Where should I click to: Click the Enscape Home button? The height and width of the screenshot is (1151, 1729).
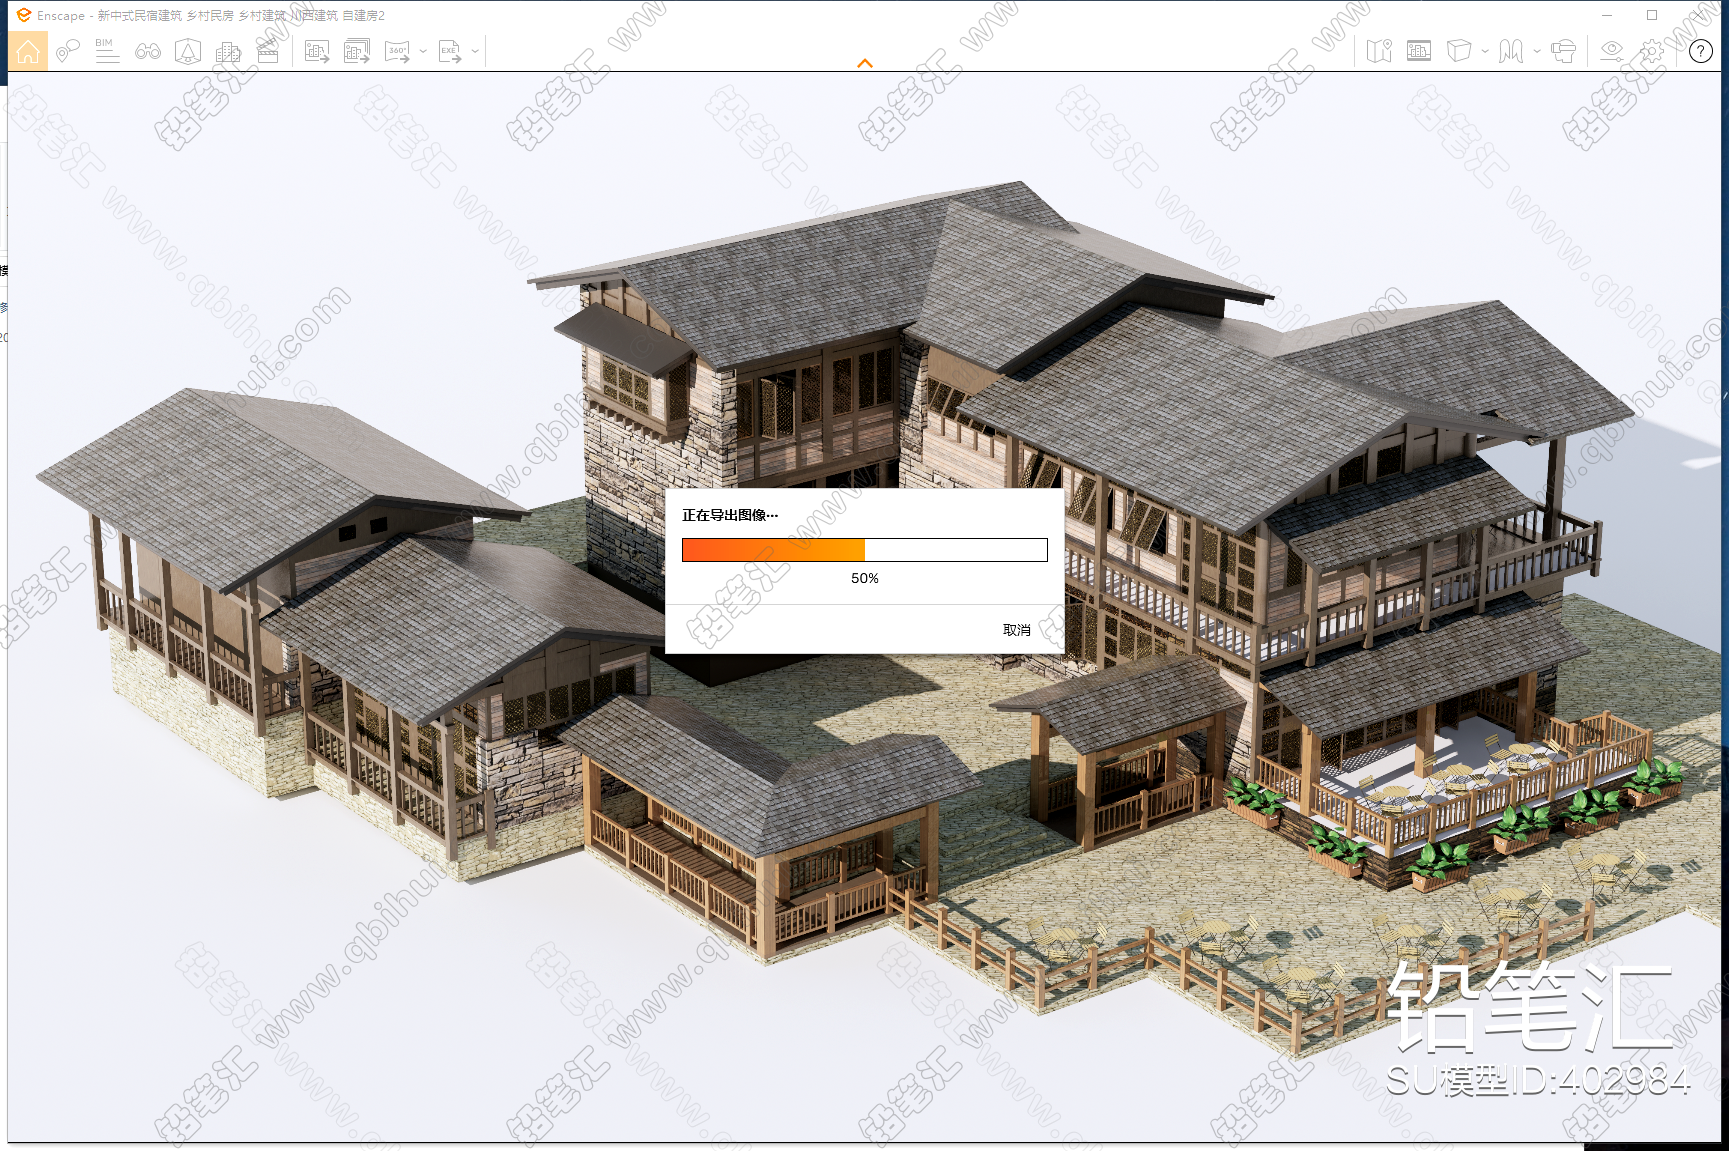coord(28,51)
